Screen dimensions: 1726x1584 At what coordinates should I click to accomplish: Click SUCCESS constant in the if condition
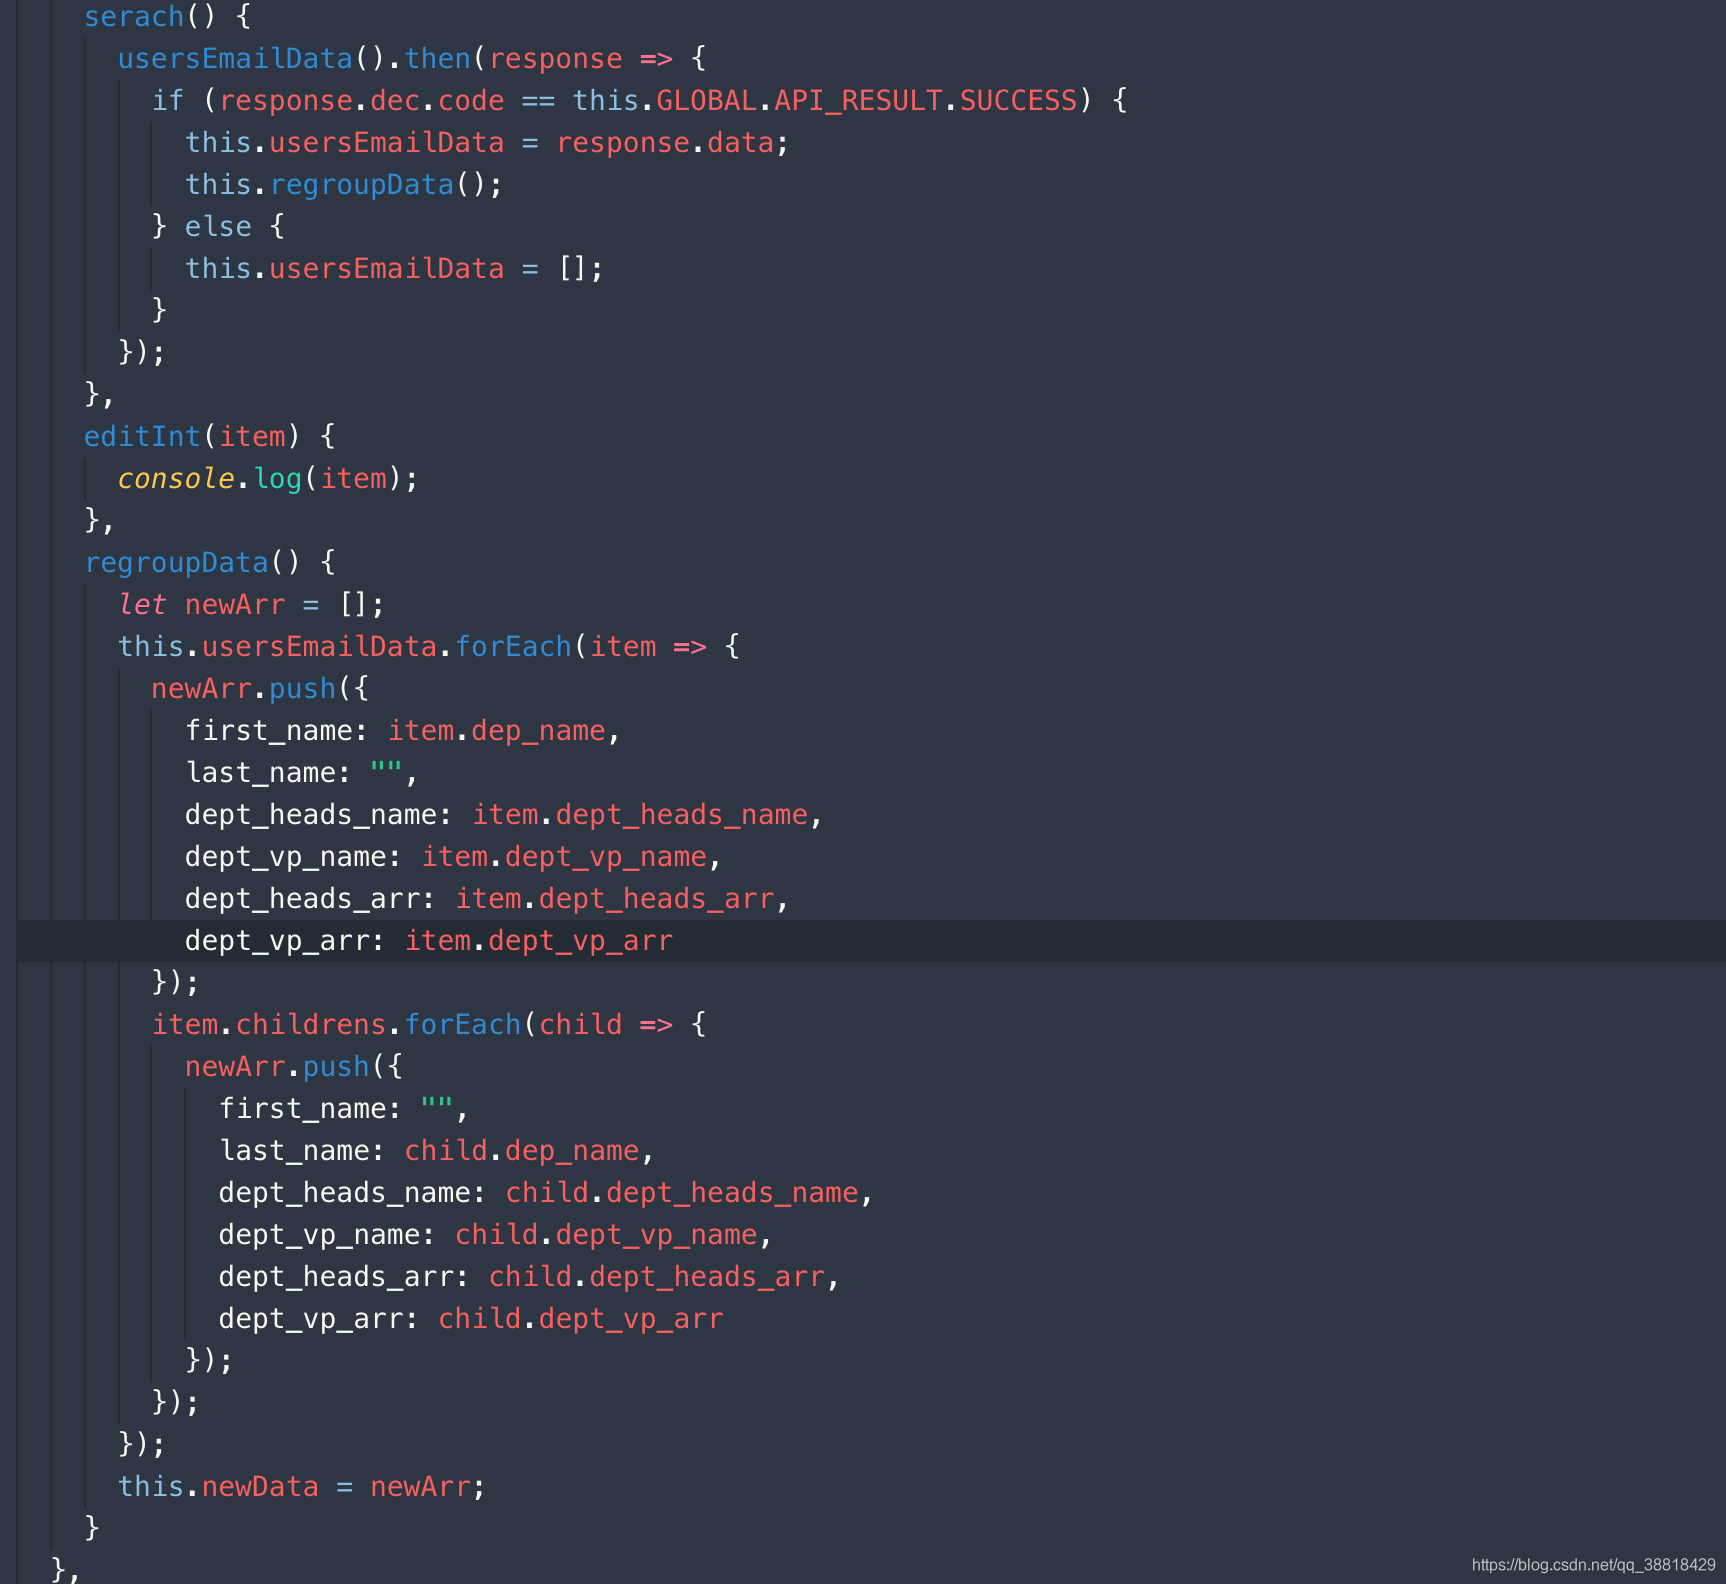[1018, 100]
